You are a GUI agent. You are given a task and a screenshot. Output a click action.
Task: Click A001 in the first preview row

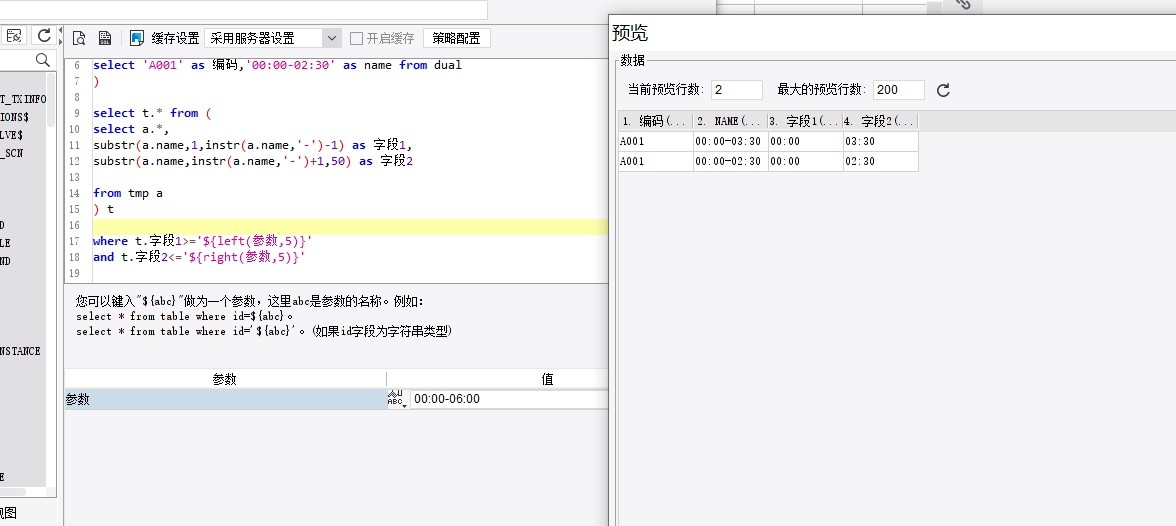coord(656,141)
